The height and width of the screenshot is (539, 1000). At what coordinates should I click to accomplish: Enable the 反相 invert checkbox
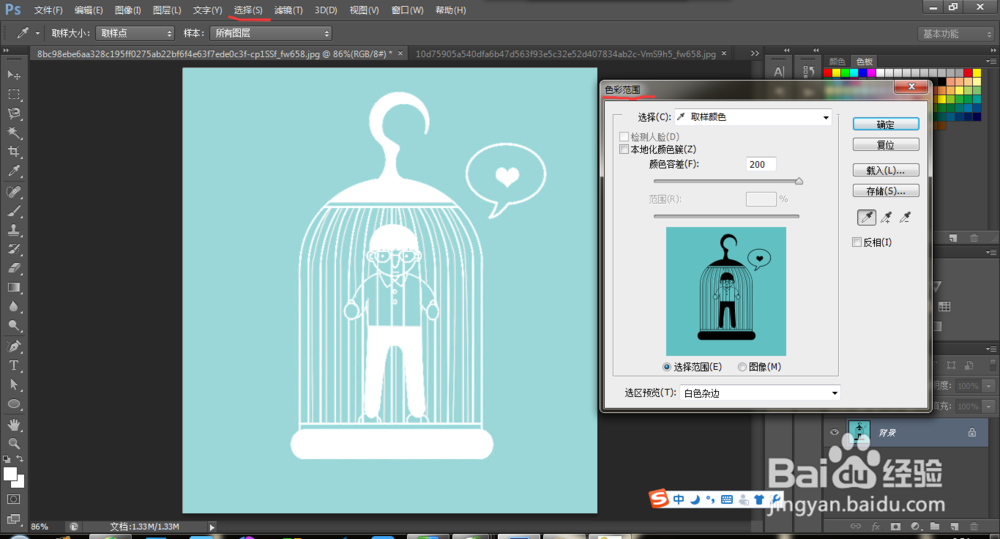[x=857, y=242]
